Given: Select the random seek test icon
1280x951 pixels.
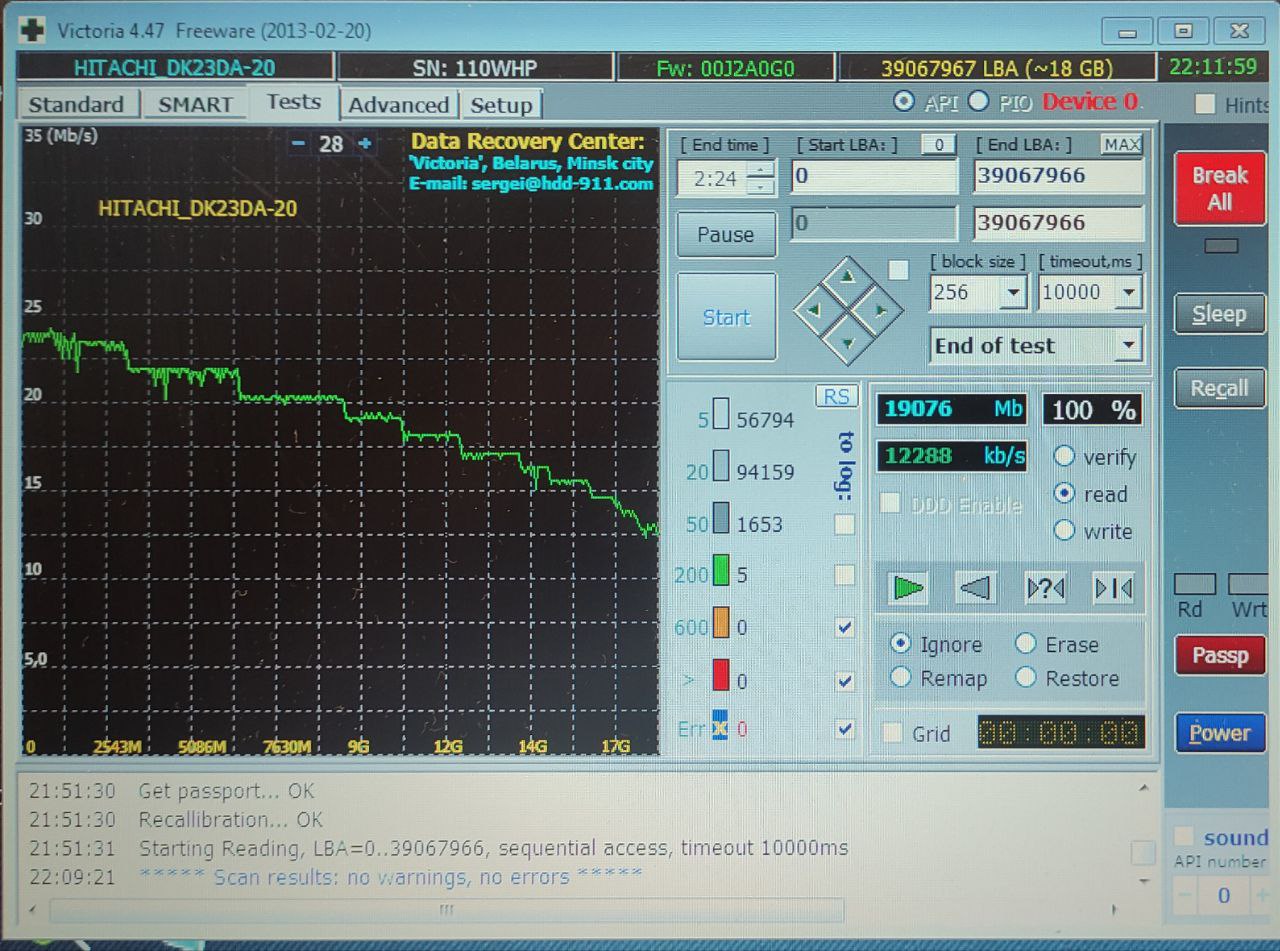Looking at the screenshot, I should point(1045,588).
